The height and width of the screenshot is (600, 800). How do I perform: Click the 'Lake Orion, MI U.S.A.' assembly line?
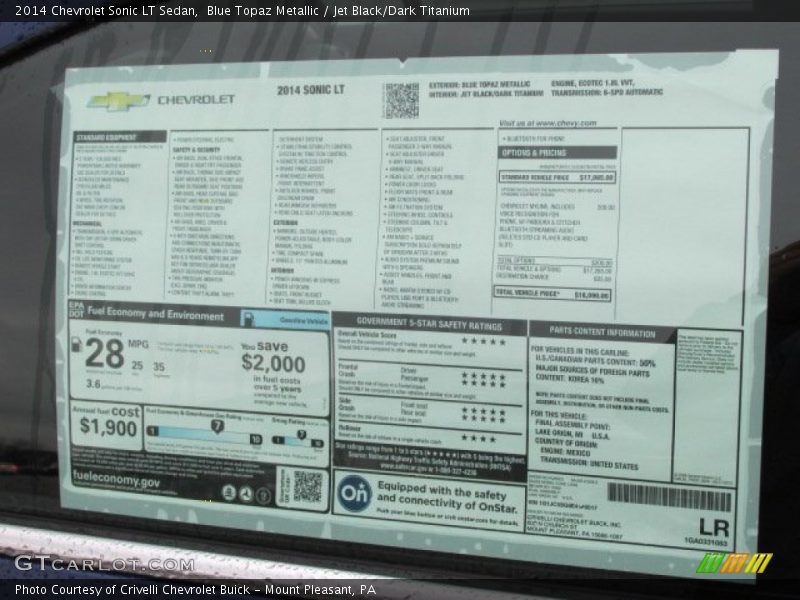click(572, 435)
